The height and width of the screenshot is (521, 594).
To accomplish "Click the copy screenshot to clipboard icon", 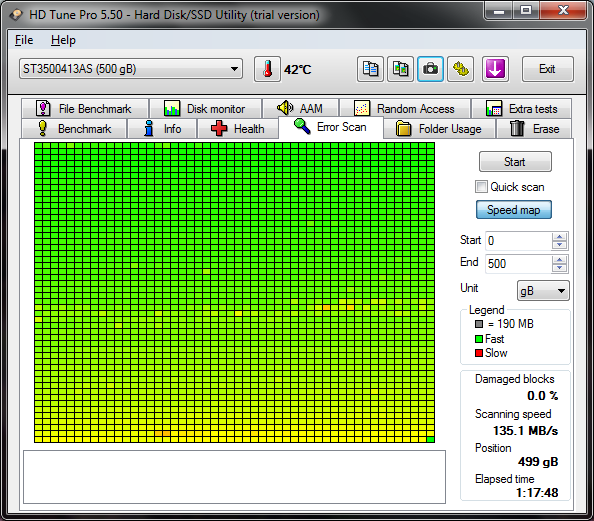I will point(400,69).
